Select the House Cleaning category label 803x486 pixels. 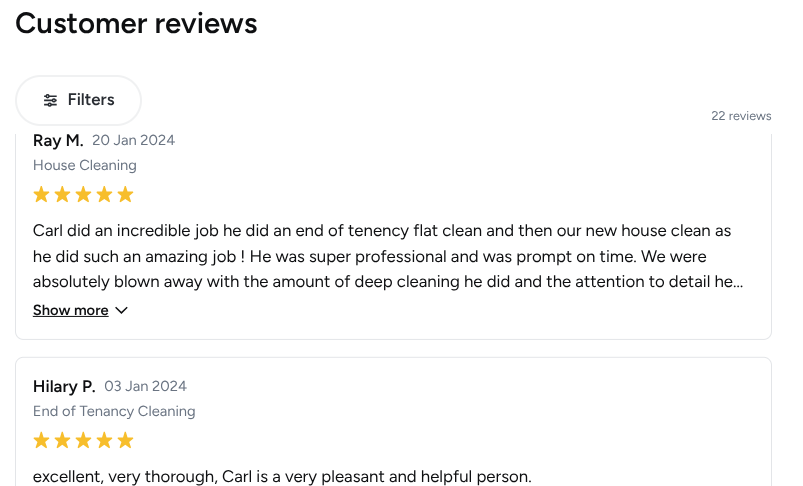[x=85, y=165]
